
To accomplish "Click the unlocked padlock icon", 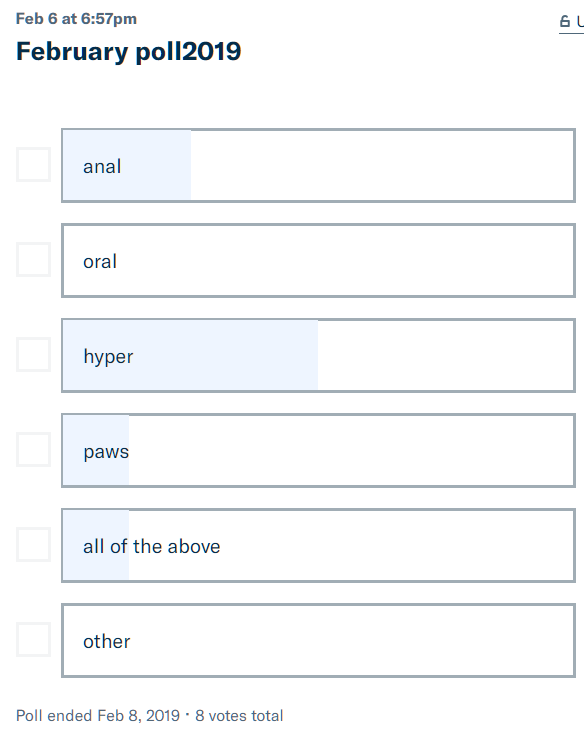I will 564,21.
